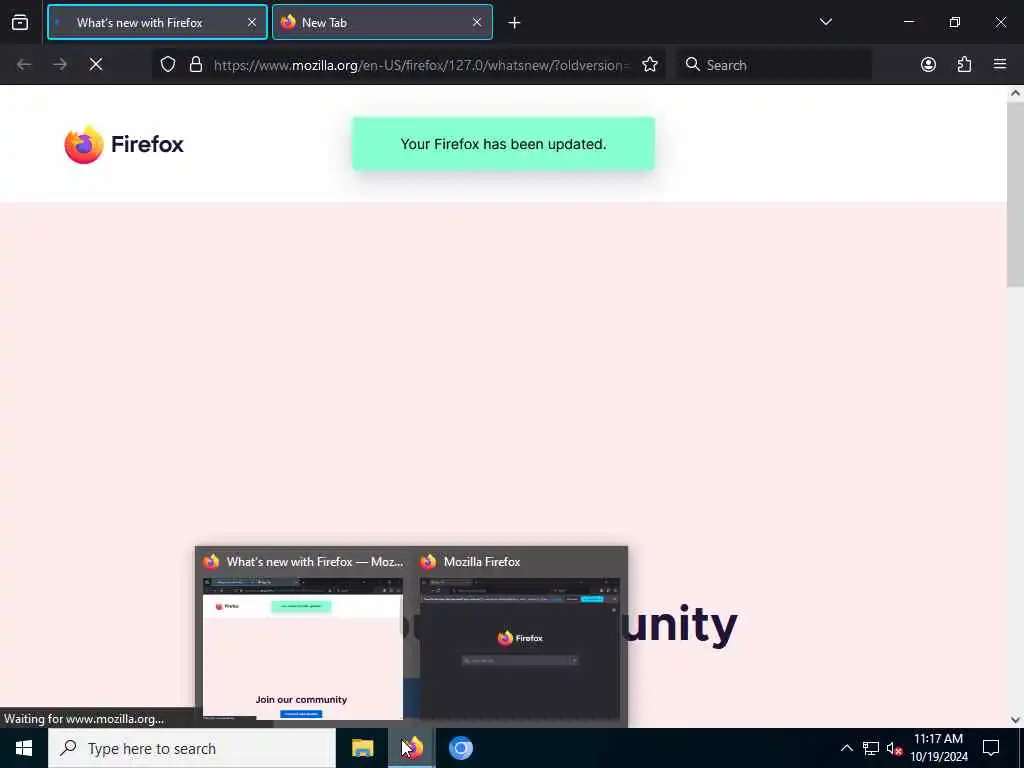Switch to the New Tab tab
The image size is (1024, 768).
(x=382, y=23)
